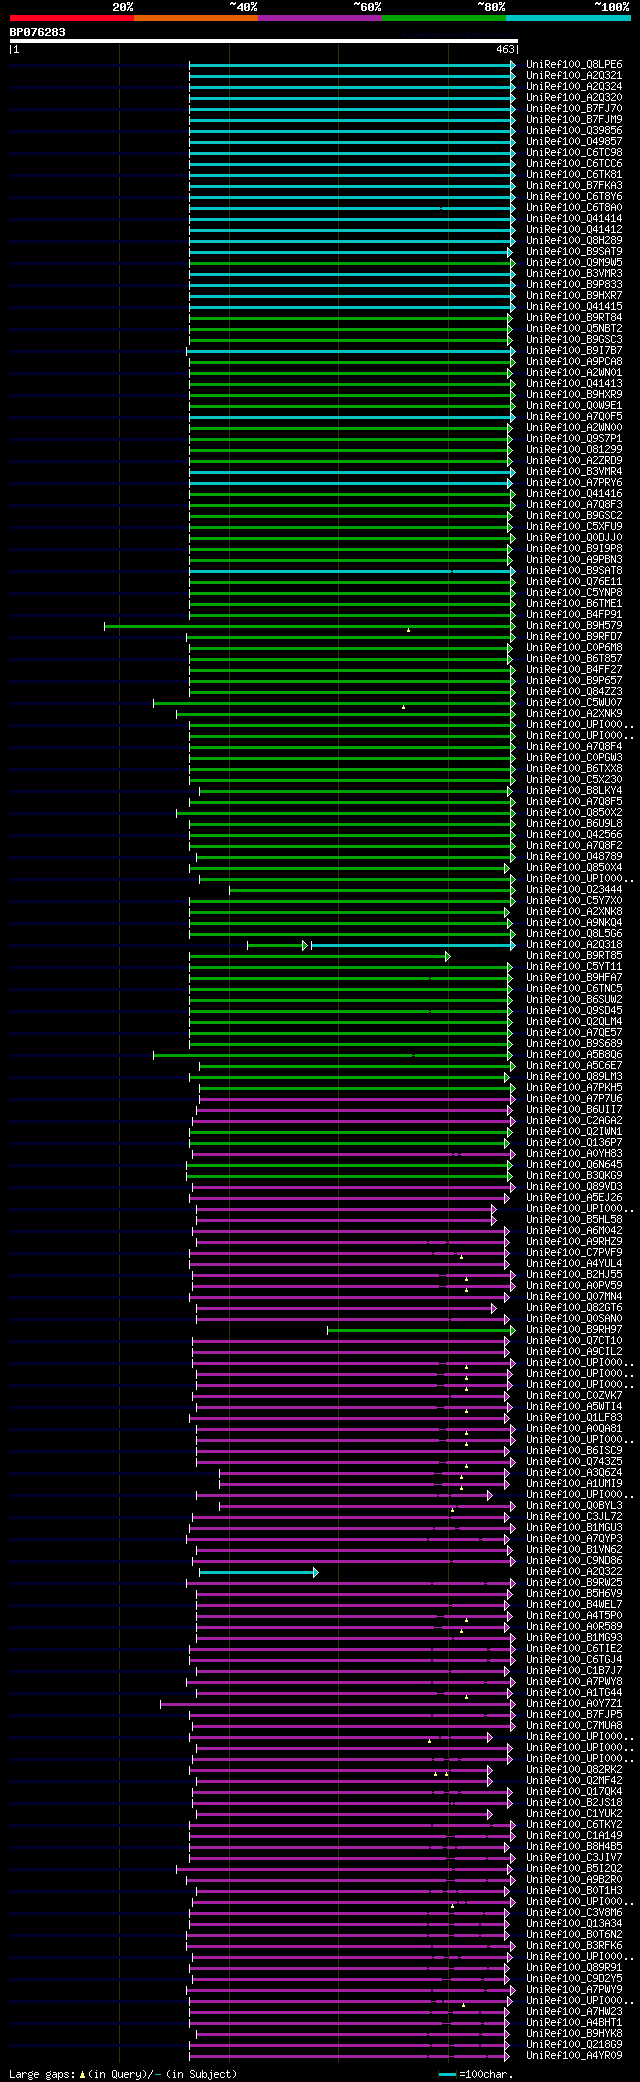Click the UniRef100_B8LKY4 label
This screenshot has width=640, height=2082.
tap(574, 791)
